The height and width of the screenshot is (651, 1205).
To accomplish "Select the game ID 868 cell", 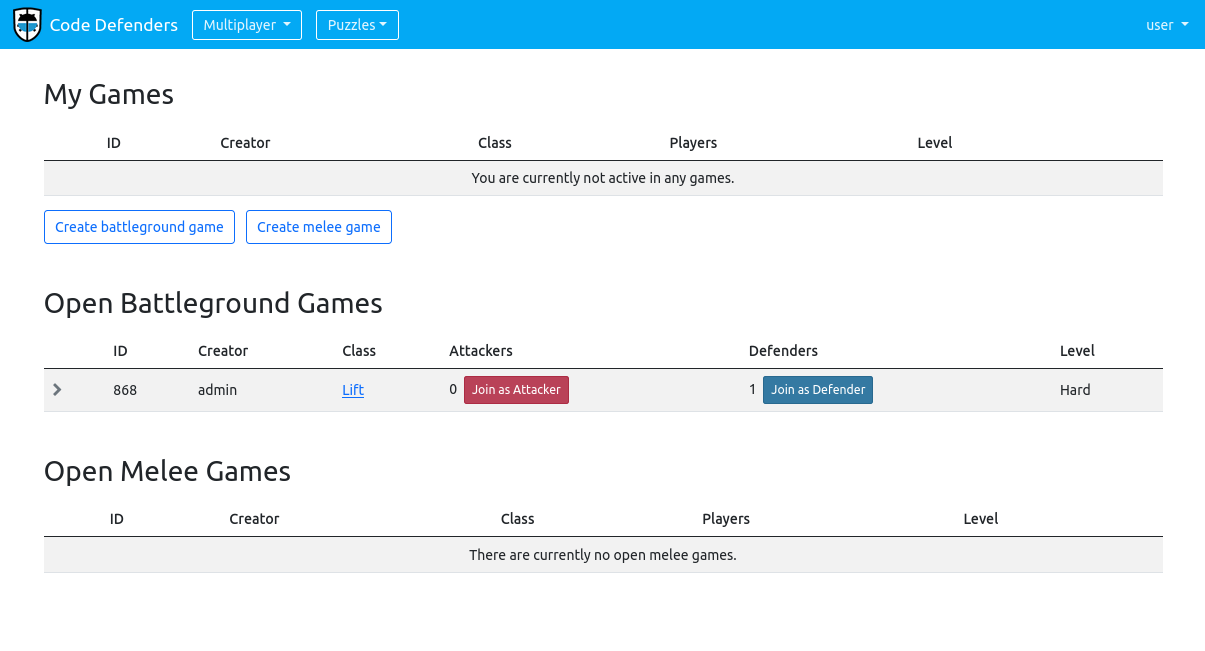I will coord(125,390).
